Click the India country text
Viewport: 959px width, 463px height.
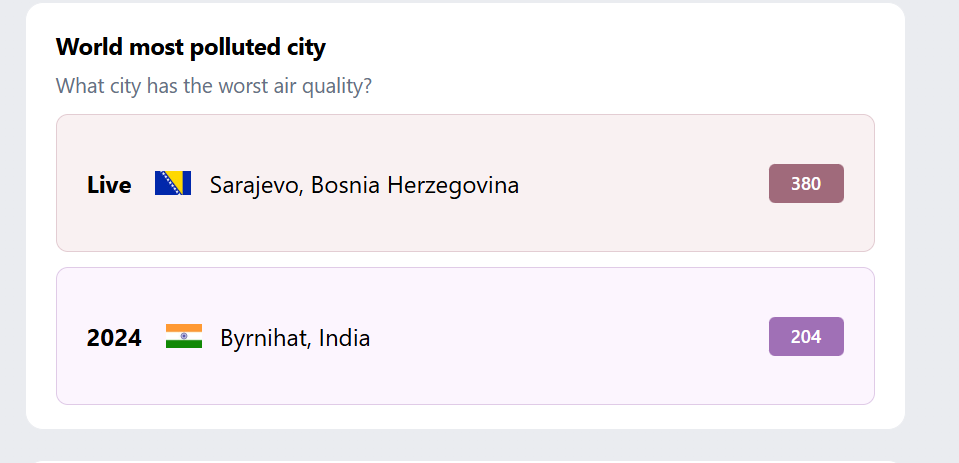[x=345, y=338]
